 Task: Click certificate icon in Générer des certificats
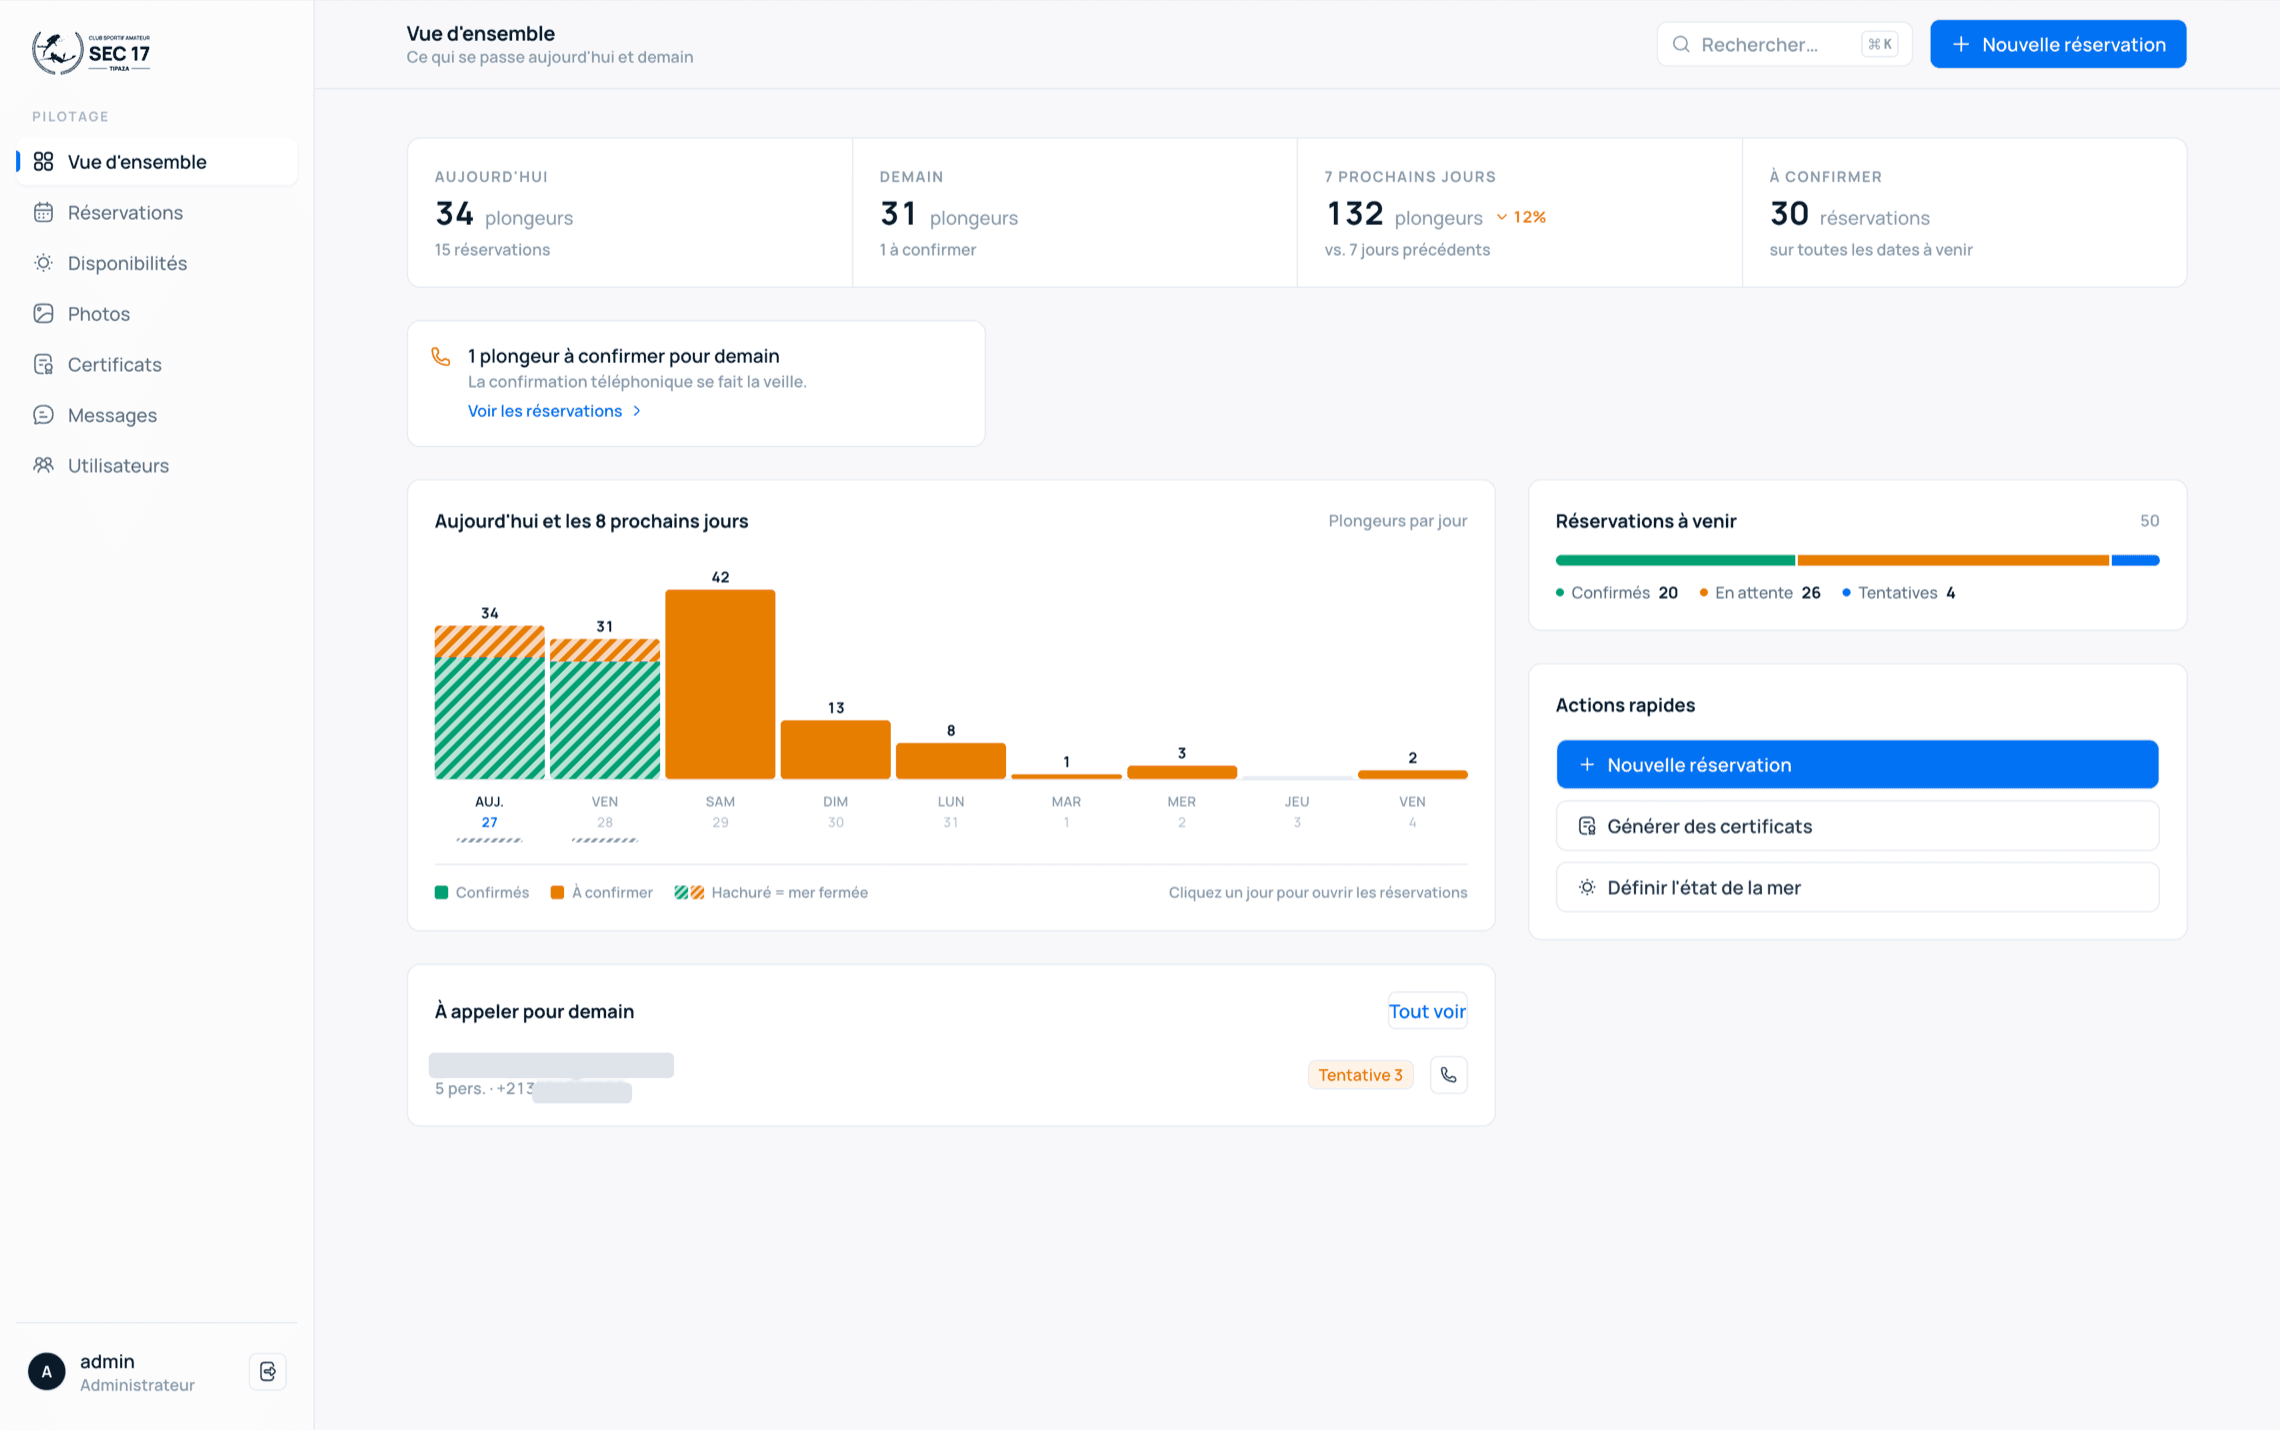coord(1586,826)
